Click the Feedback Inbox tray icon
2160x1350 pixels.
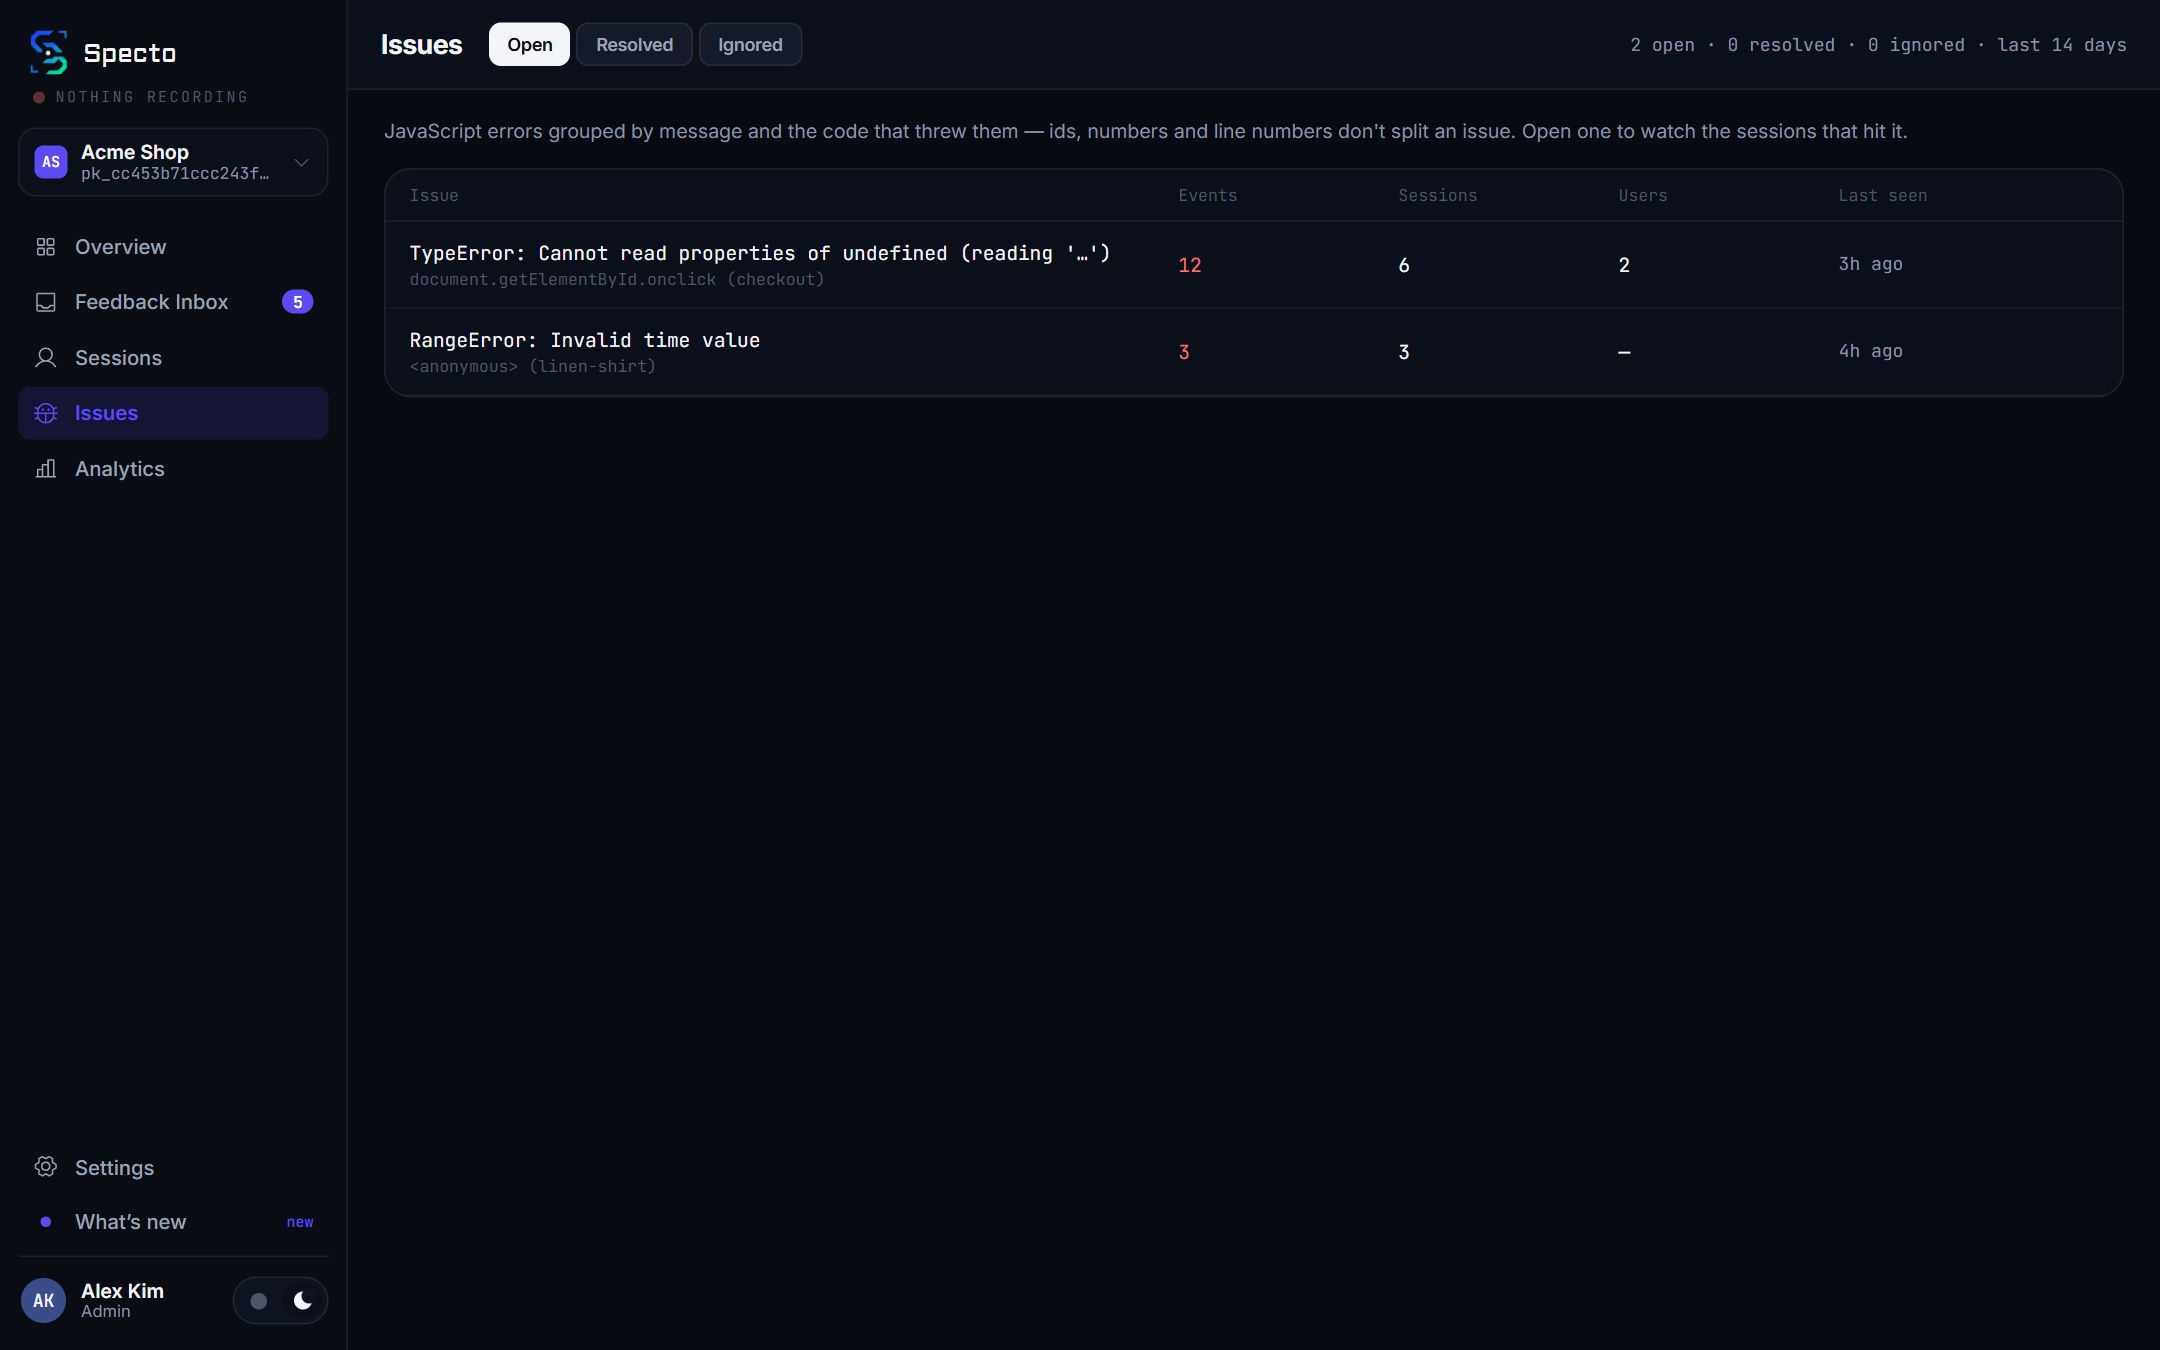46,302
